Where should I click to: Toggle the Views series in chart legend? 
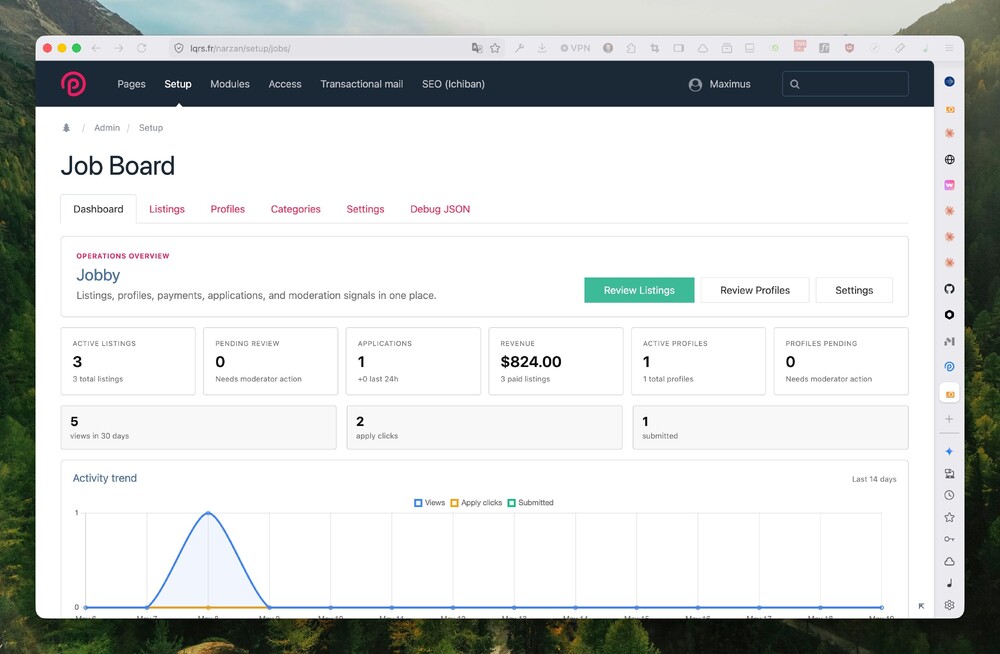pyautogui.click(x=429, y=503)
